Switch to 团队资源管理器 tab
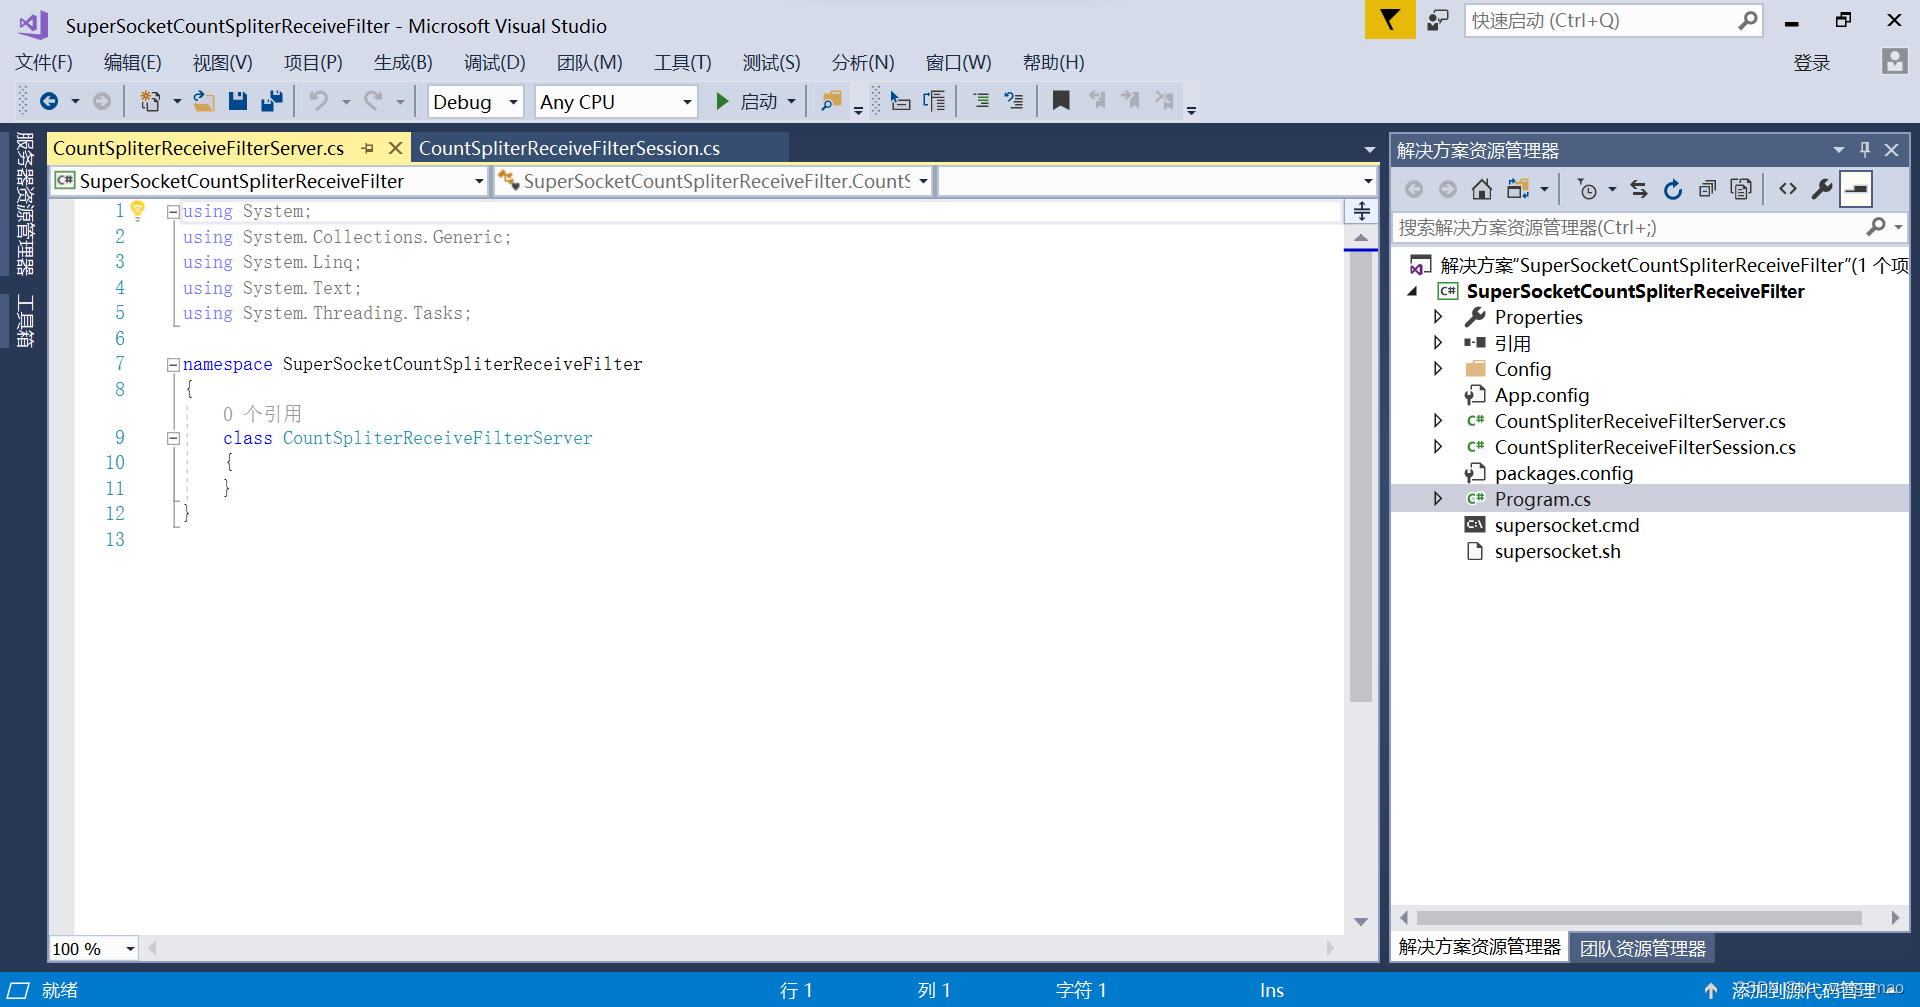This screenshot has height=1007, width=1920. click(1642, 948)
